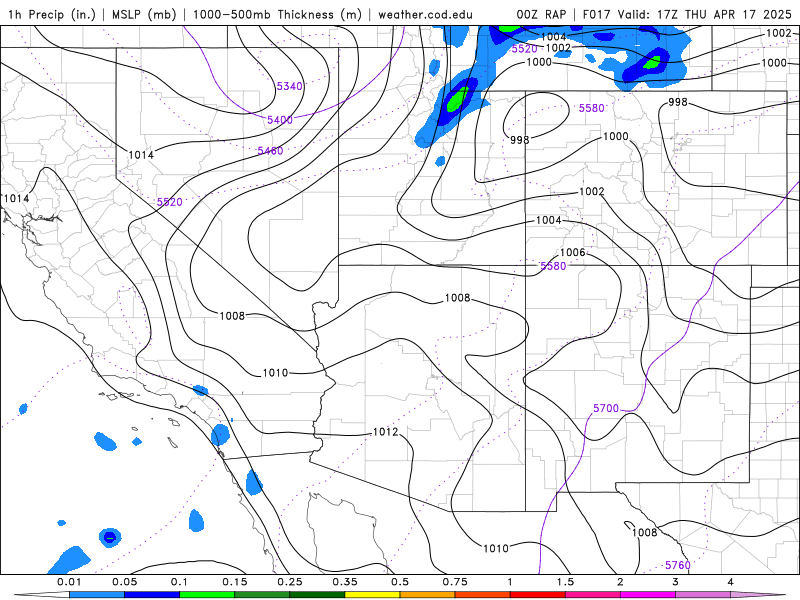Click the '0.15' legend value
800x600 pixels.
tap(235, 582)
